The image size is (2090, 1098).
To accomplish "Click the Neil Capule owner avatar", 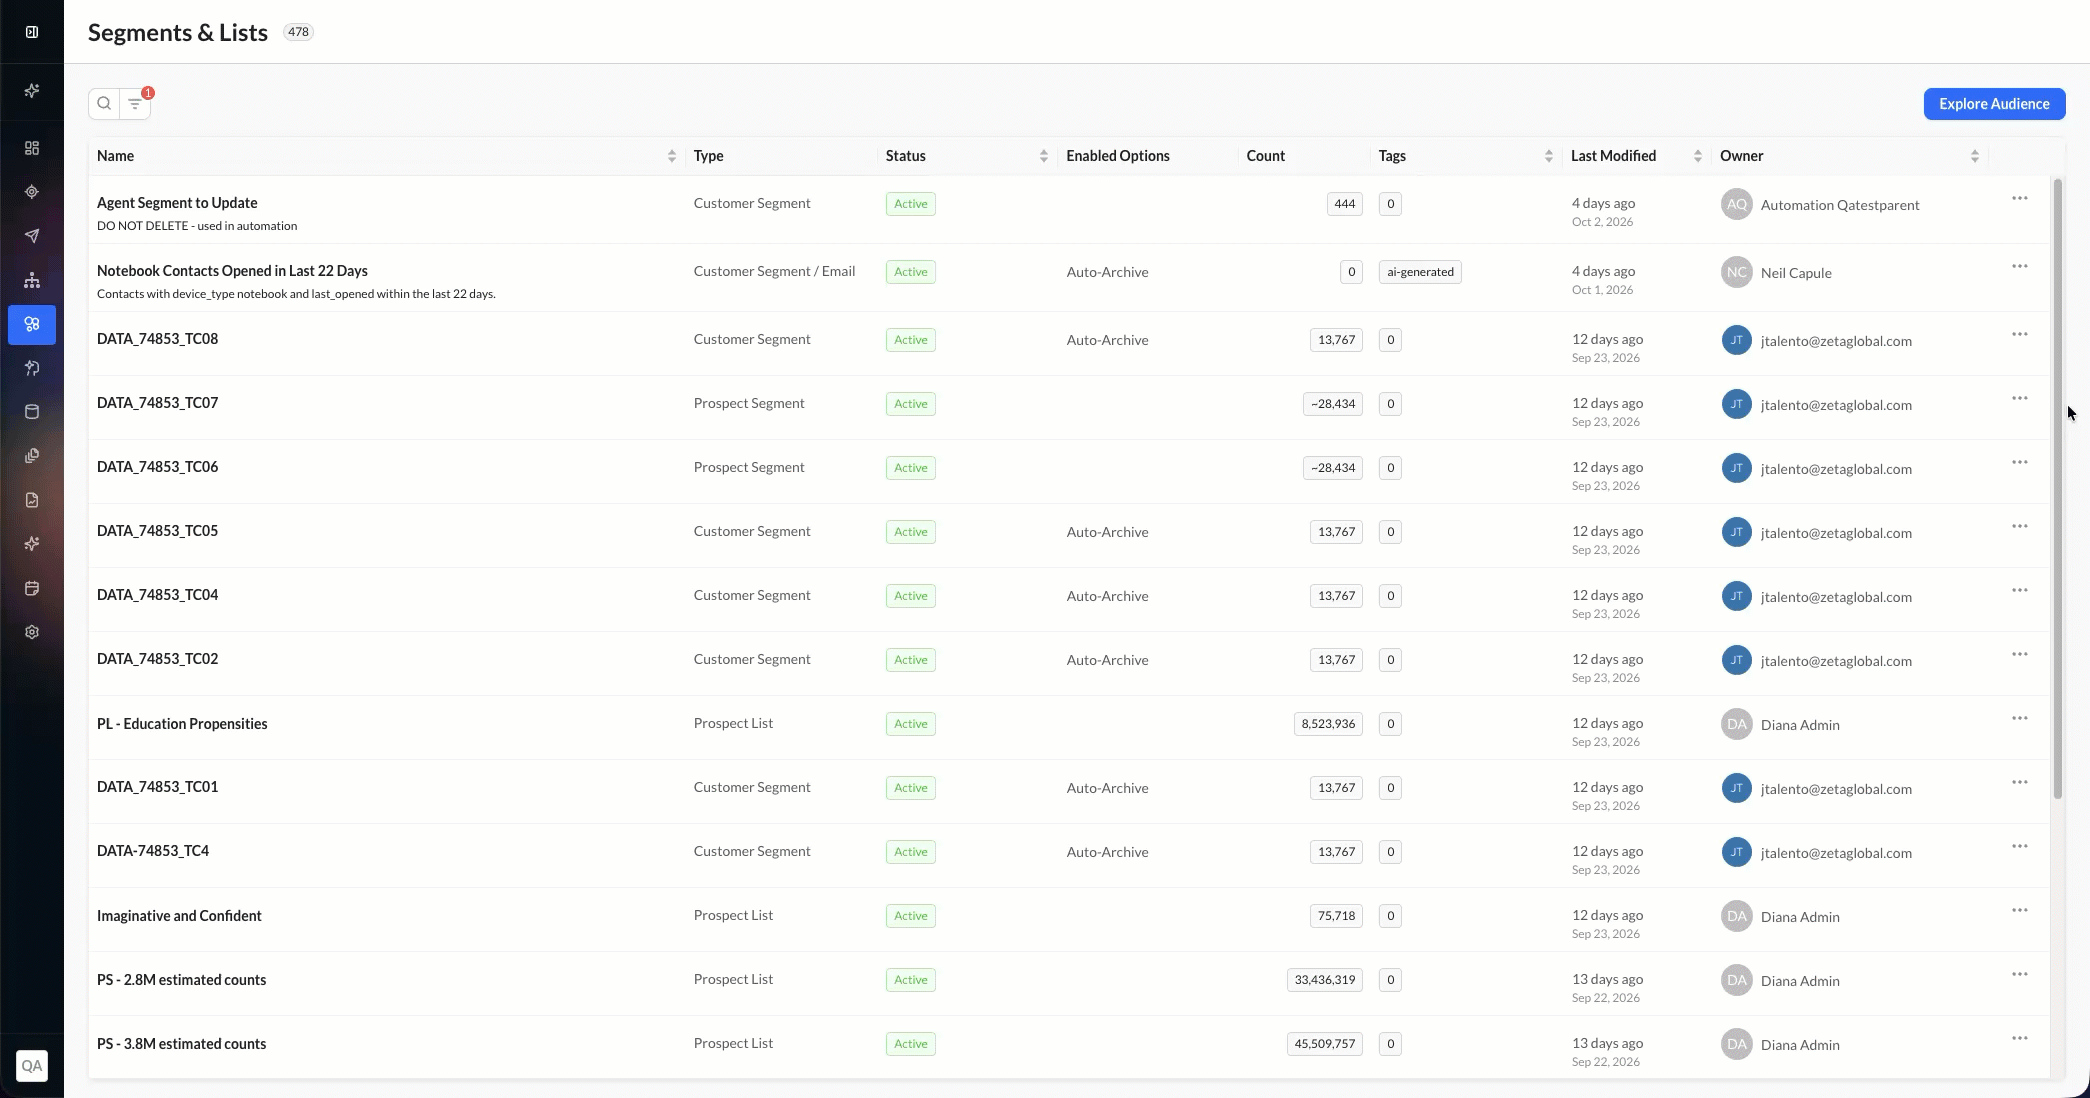I will [x=1737, y=272].
